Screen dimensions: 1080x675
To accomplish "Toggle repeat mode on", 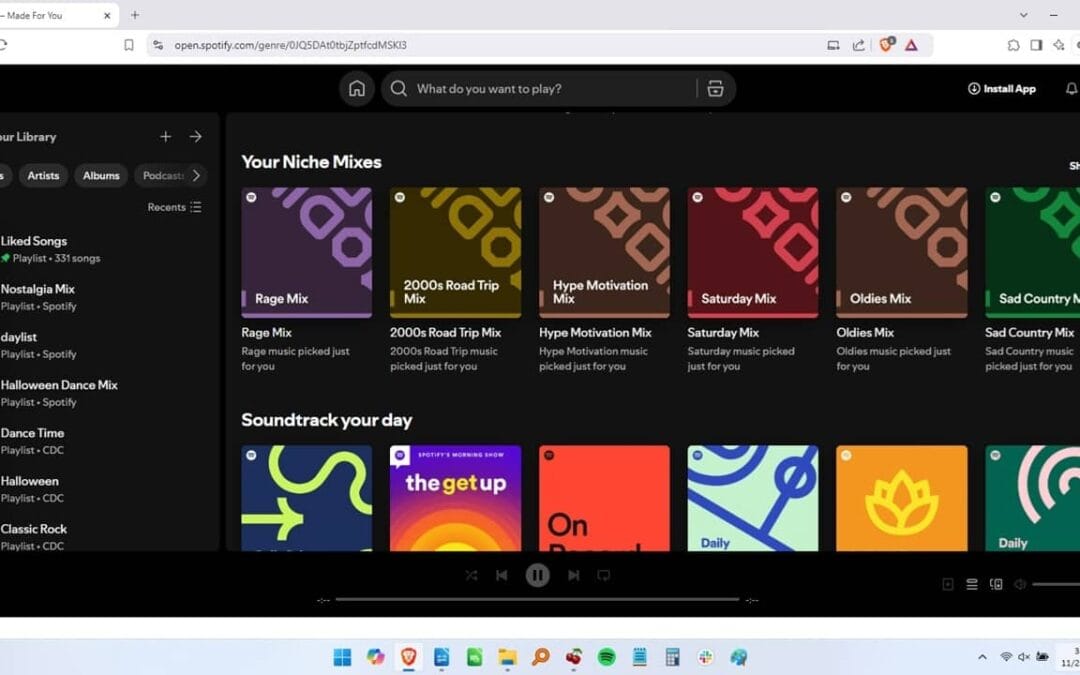I will (604, 575).
